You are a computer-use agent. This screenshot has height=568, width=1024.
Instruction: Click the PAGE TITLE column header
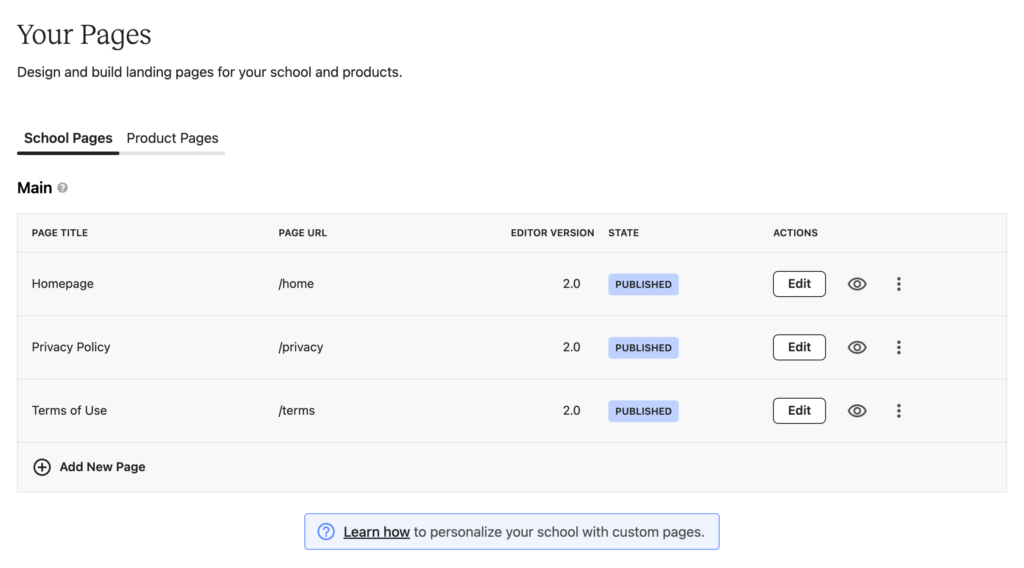coord(59,233)
